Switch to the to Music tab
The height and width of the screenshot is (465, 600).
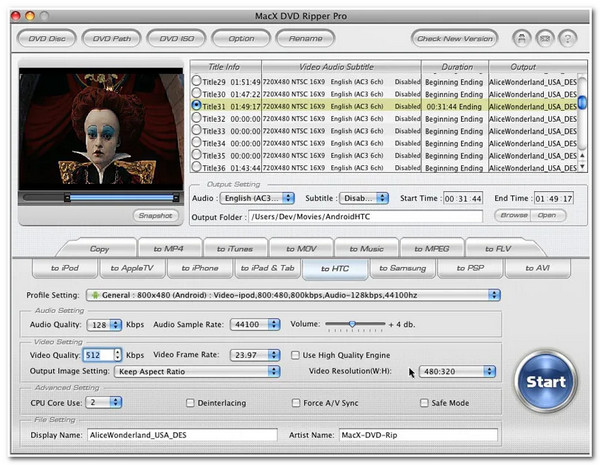(x=367, y=249)
